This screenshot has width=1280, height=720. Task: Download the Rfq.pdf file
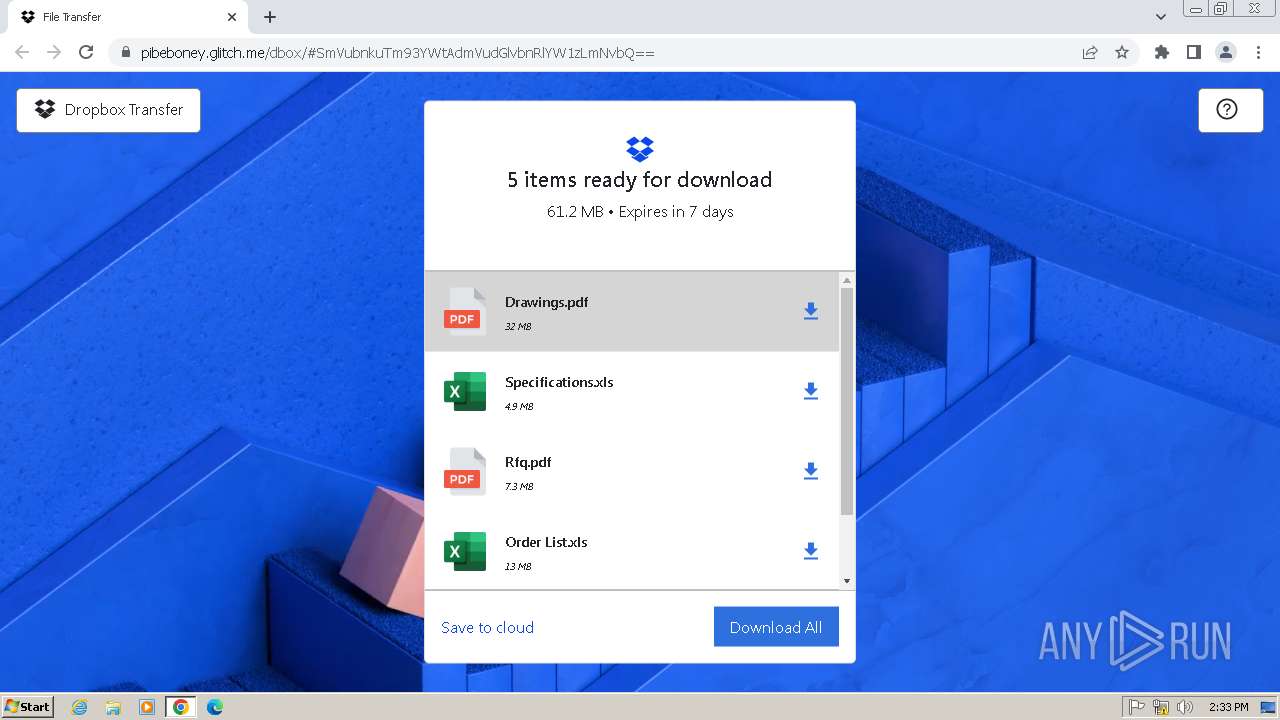(x=811, y=471)
